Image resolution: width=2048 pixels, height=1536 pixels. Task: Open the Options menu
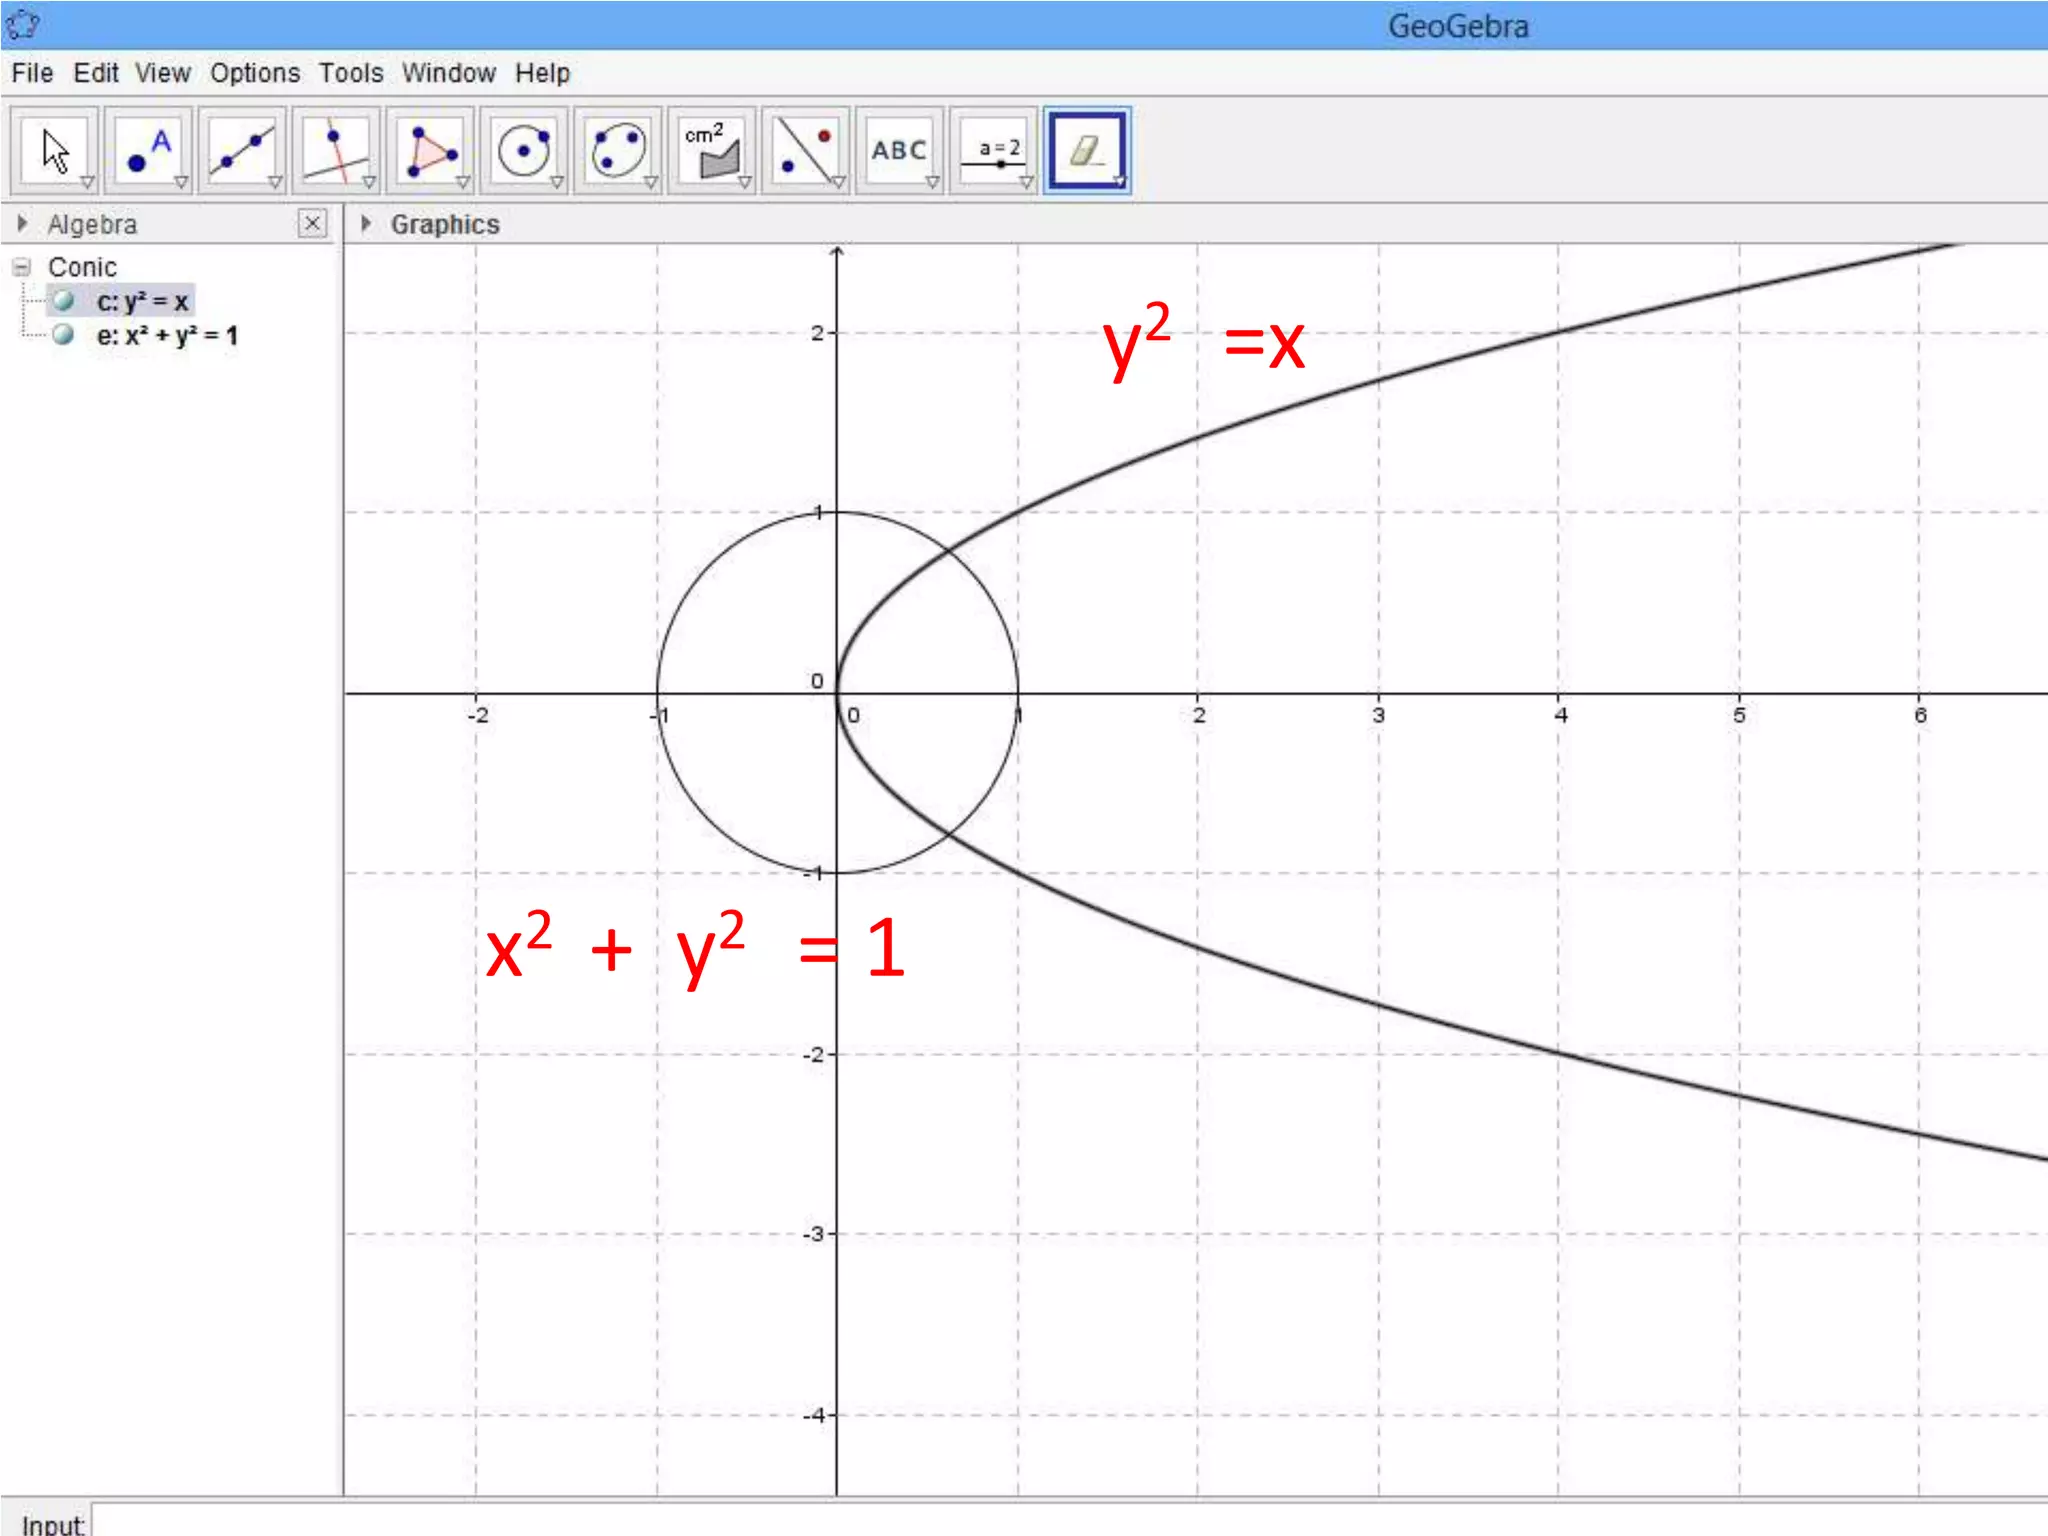[x=255, y=73]
